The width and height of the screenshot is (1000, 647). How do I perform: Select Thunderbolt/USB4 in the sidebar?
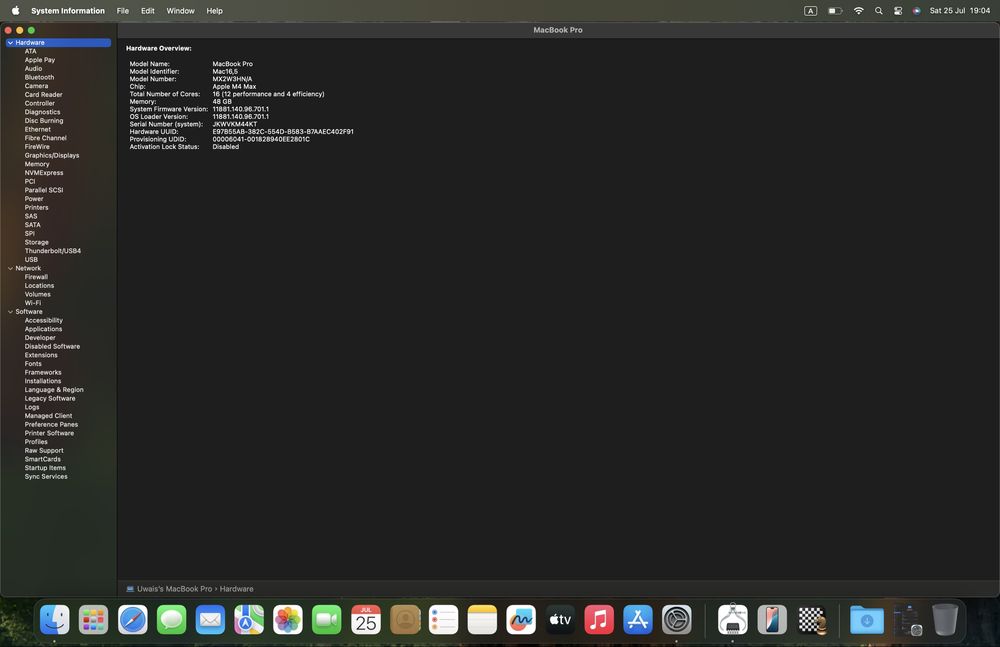point(53,251)
